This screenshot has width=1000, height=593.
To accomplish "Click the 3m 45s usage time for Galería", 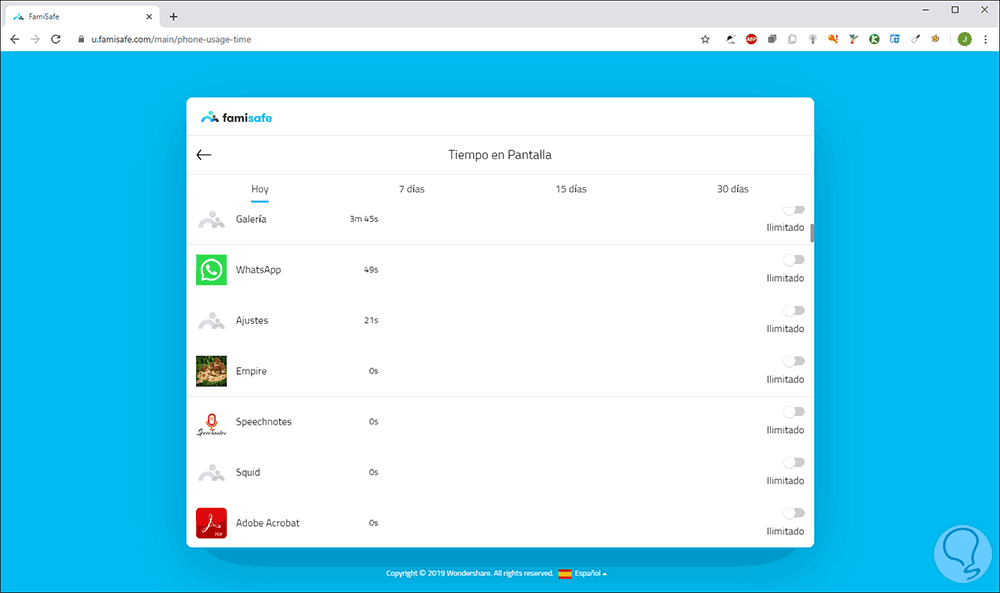I will pos(364,219).
